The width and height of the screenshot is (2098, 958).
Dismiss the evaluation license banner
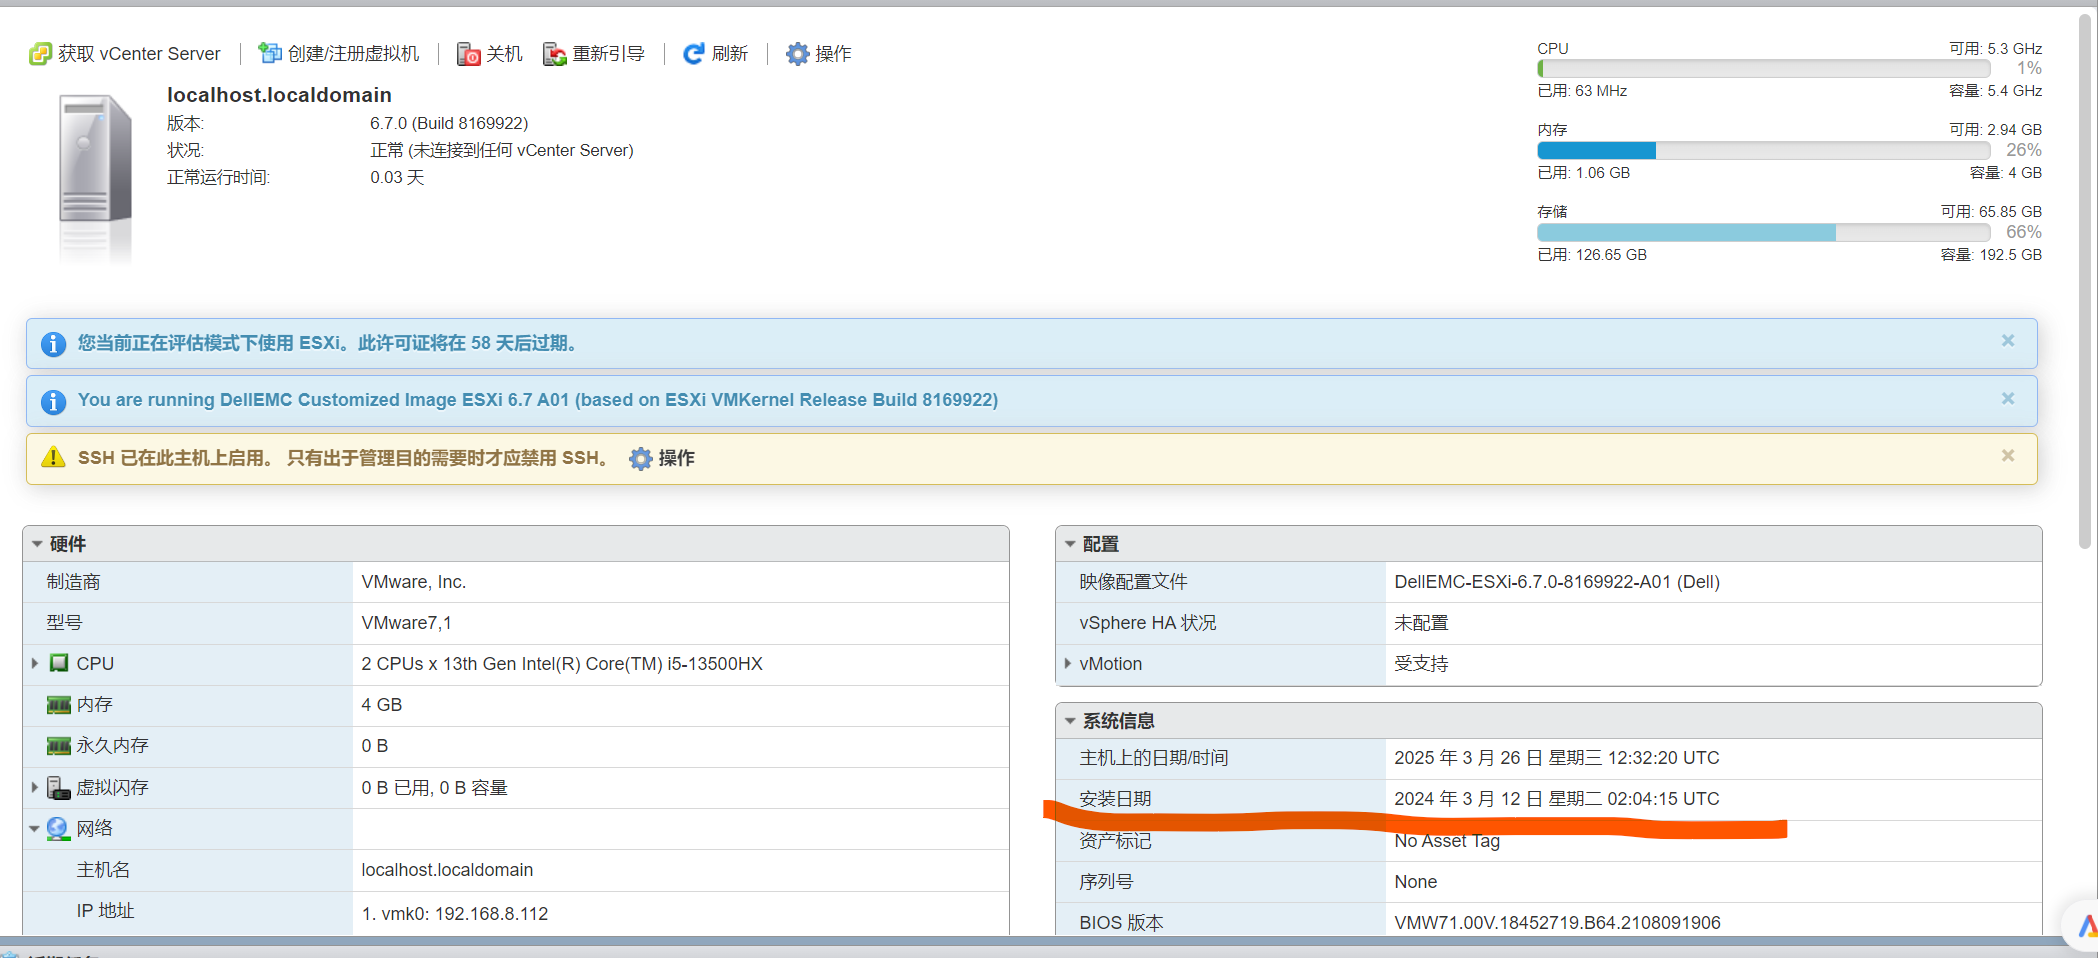(x=2008, y=341)
